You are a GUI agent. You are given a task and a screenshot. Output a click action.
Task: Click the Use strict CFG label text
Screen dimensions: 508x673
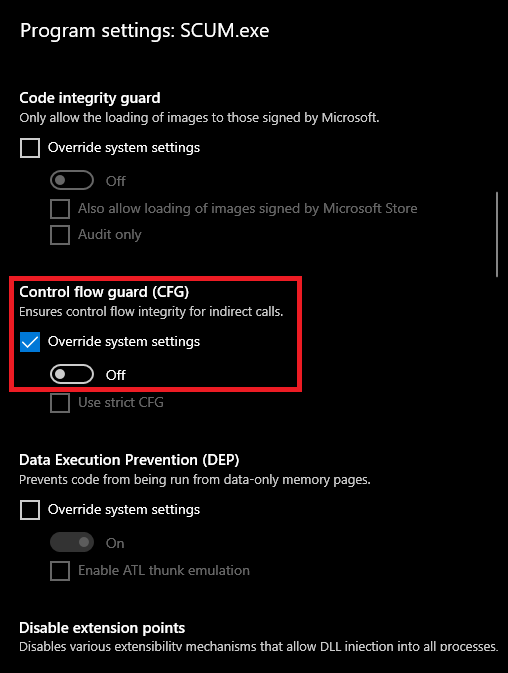121,403
